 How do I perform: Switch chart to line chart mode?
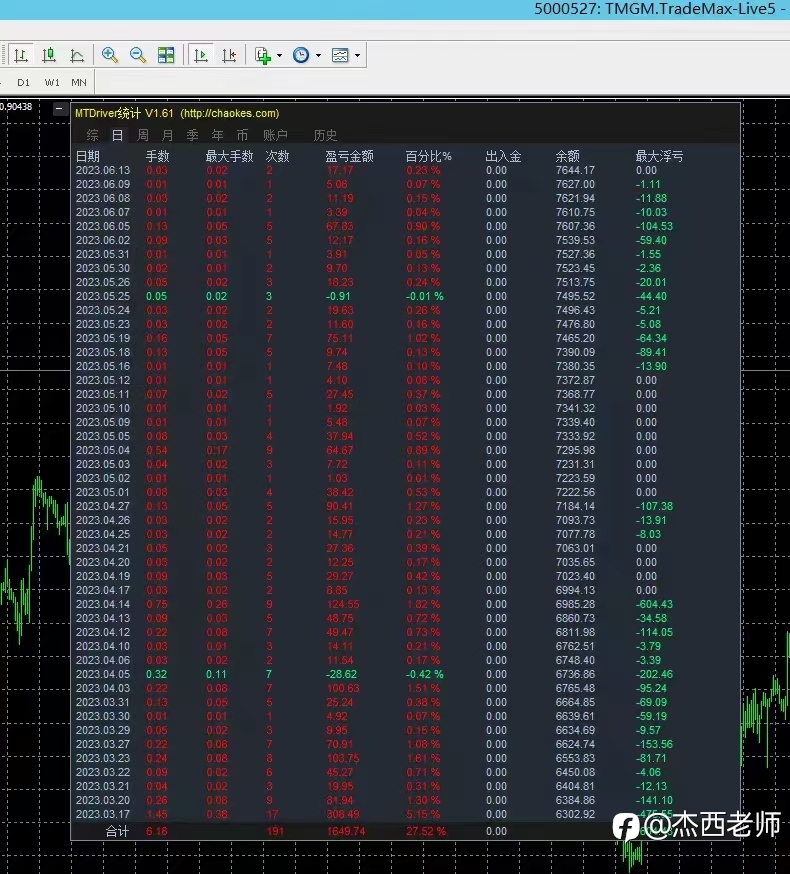(x=77, y=55)
